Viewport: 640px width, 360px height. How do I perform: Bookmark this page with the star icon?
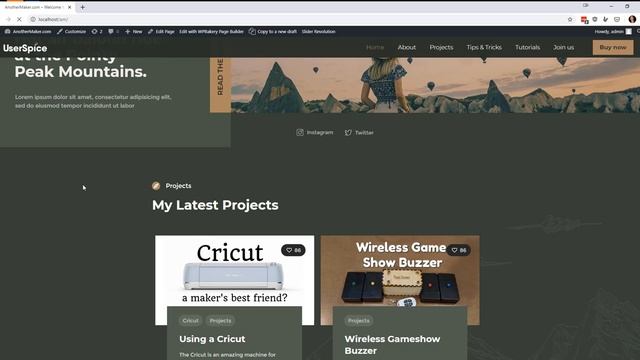coord(570,19)
